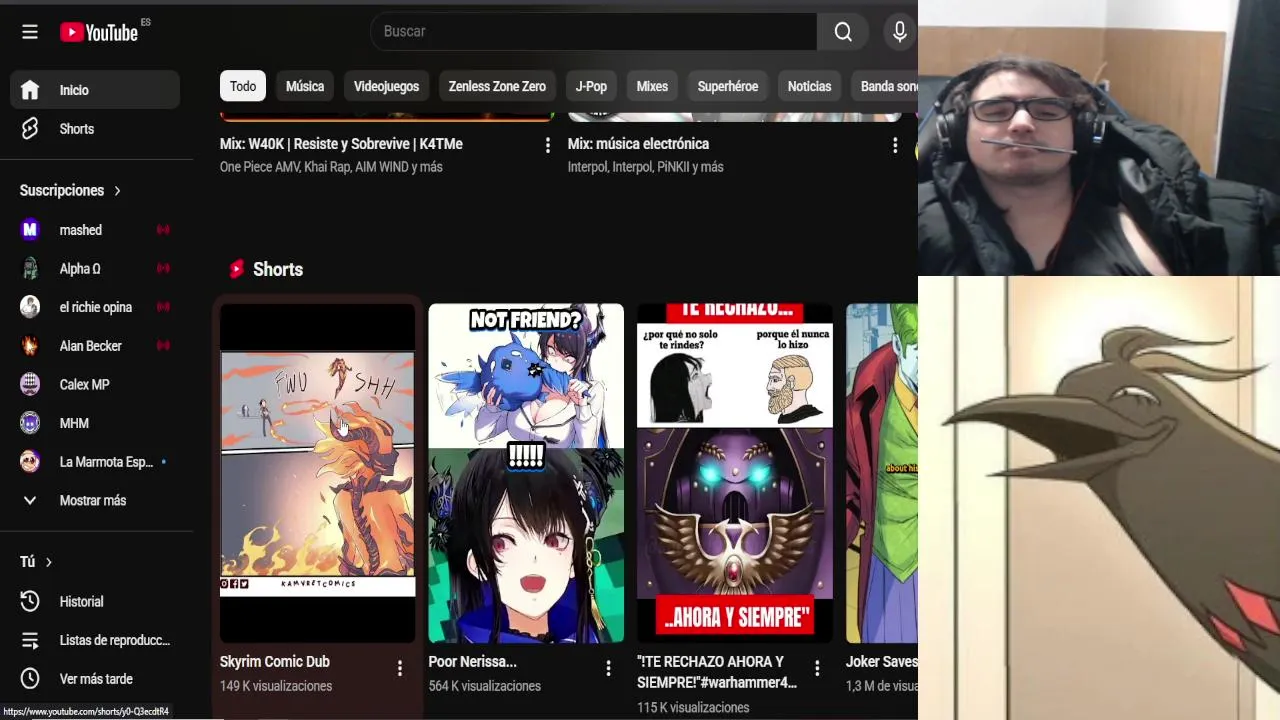Open the hamburger guide menu
This screenshot has height=720, width=1280.
[x=30, y=32]
